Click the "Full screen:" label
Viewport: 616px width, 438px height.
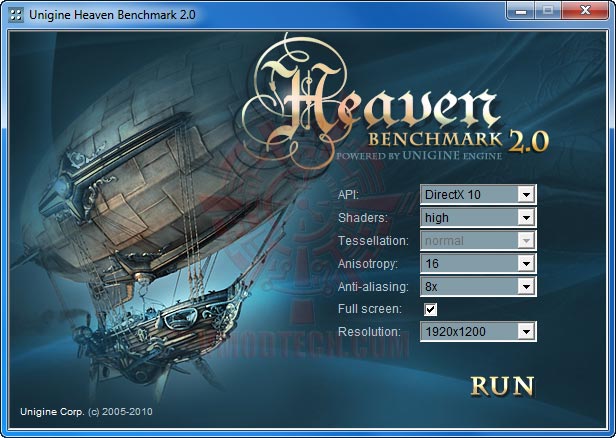370,309
